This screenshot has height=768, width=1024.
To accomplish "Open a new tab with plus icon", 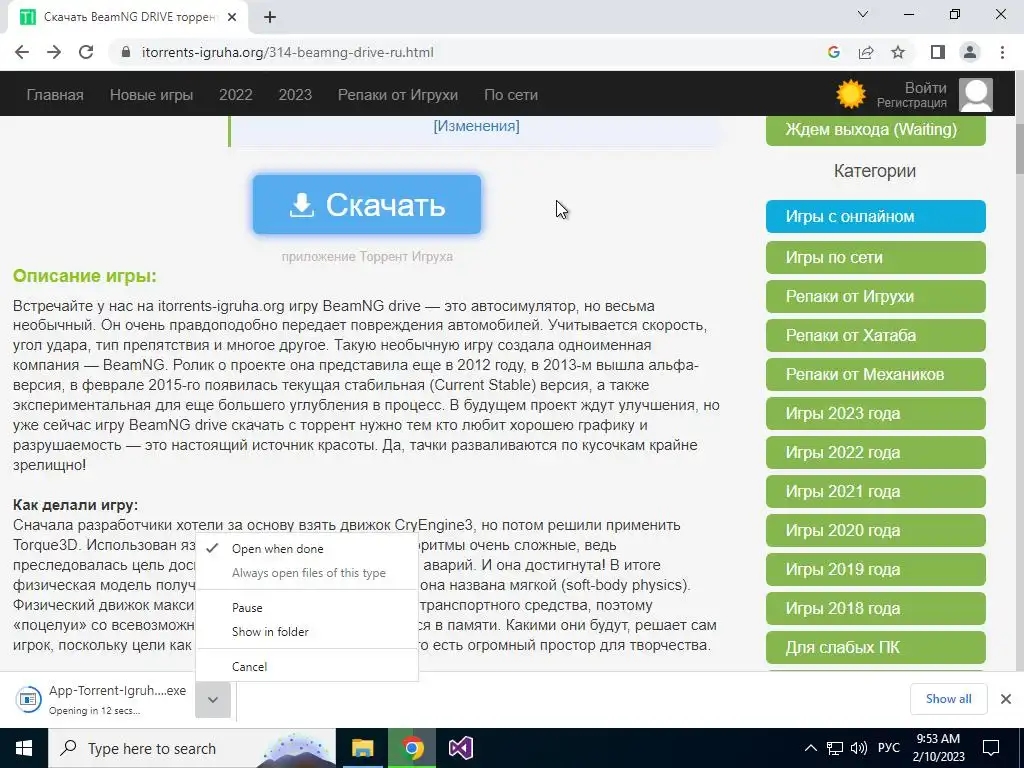I will pos(270,17).
